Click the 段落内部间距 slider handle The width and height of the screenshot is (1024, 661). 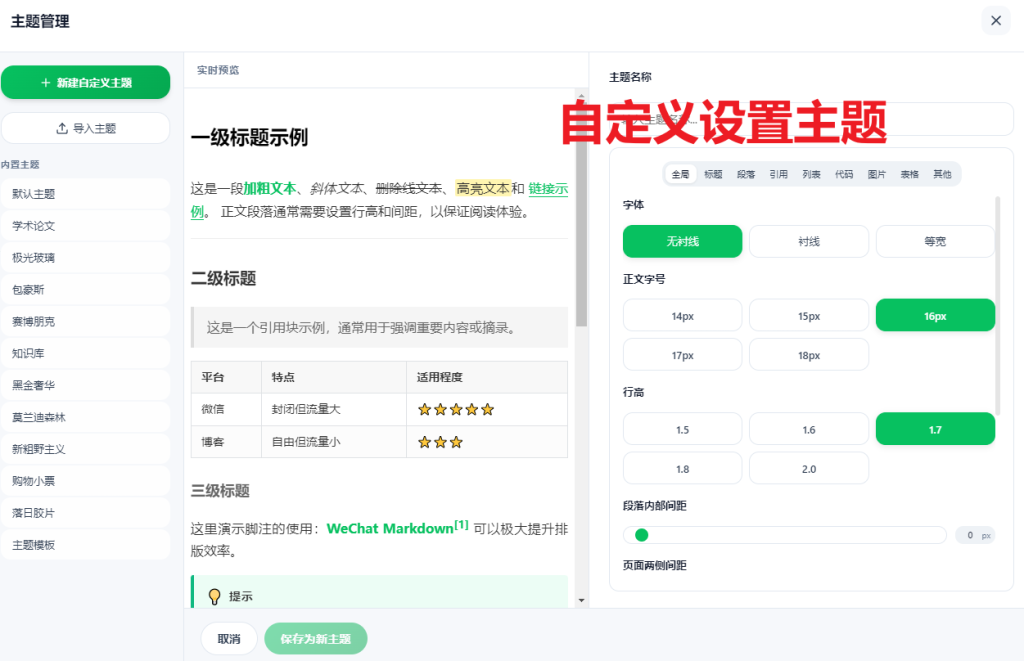641,535
